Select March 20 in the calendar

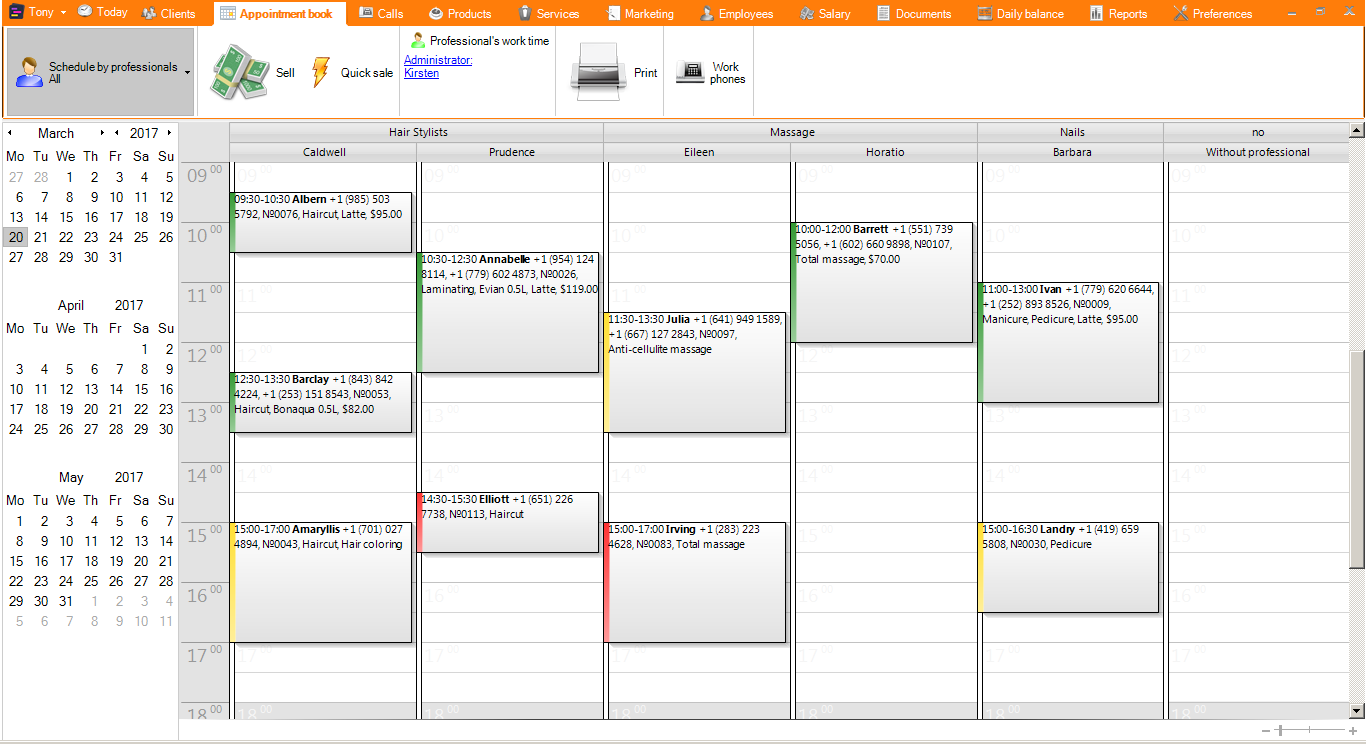pyautogui.click(x=16, y=237)
